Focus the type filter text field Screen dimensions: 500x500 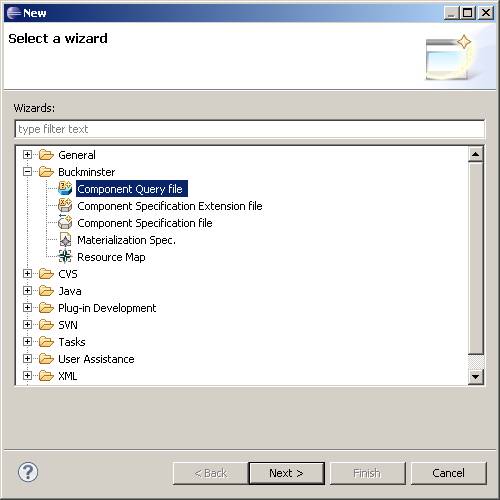click(x=250, y=129)
